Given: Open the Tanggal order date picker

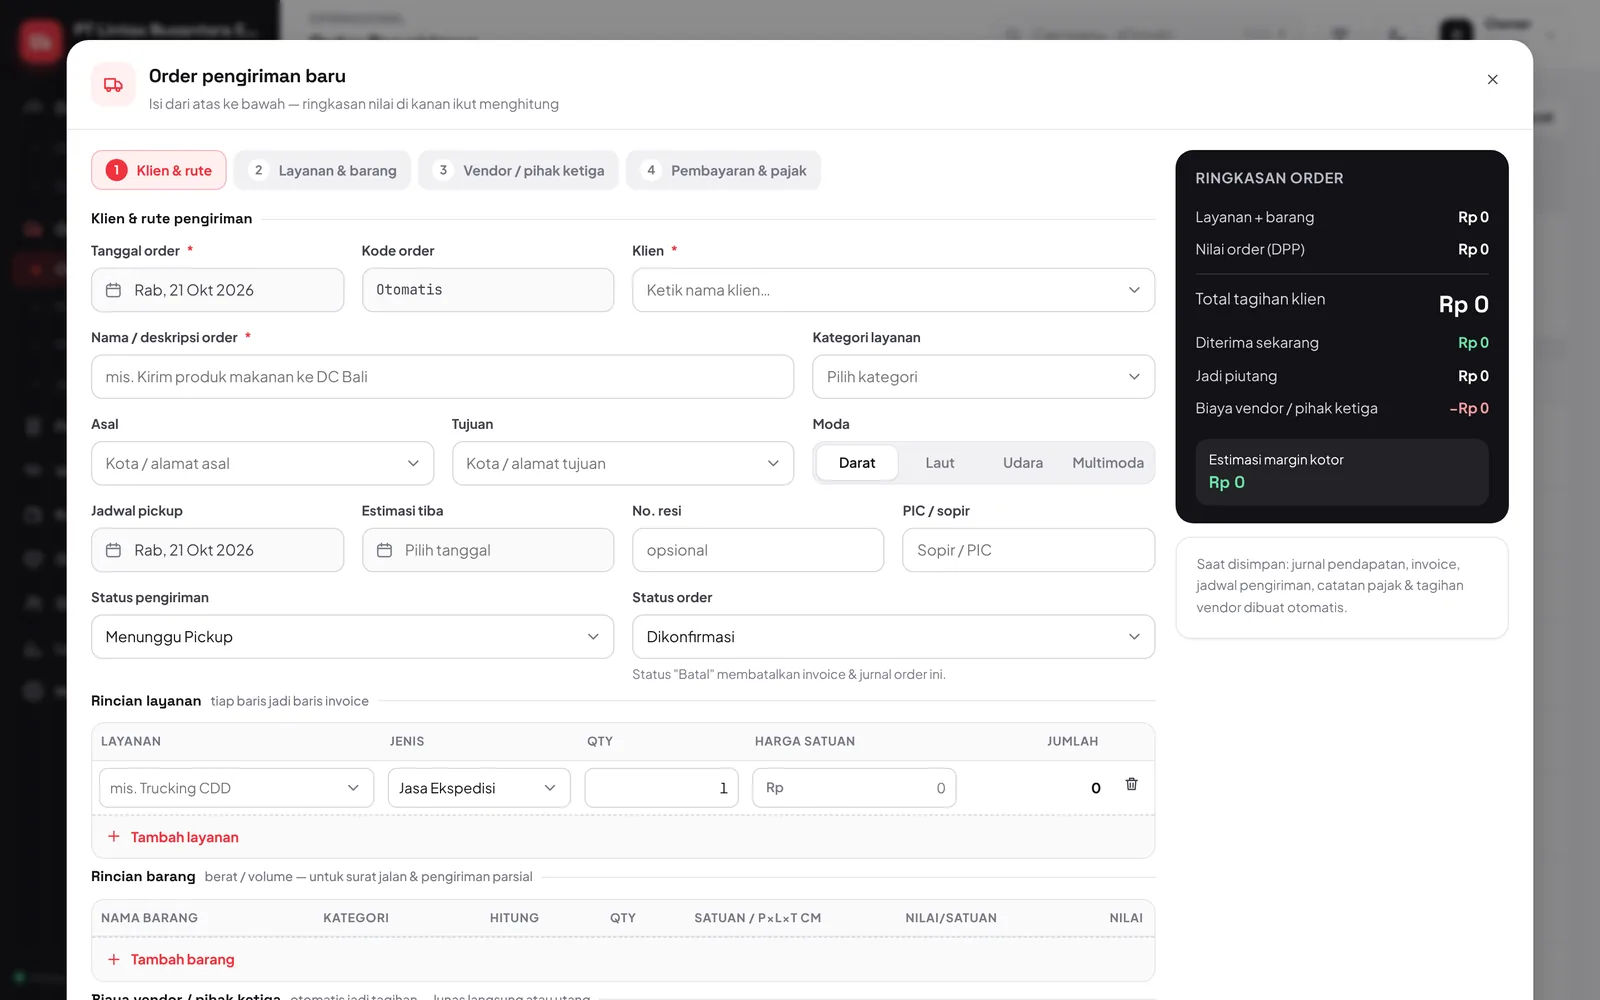Looking at the screenshot, I should point(217,290).
